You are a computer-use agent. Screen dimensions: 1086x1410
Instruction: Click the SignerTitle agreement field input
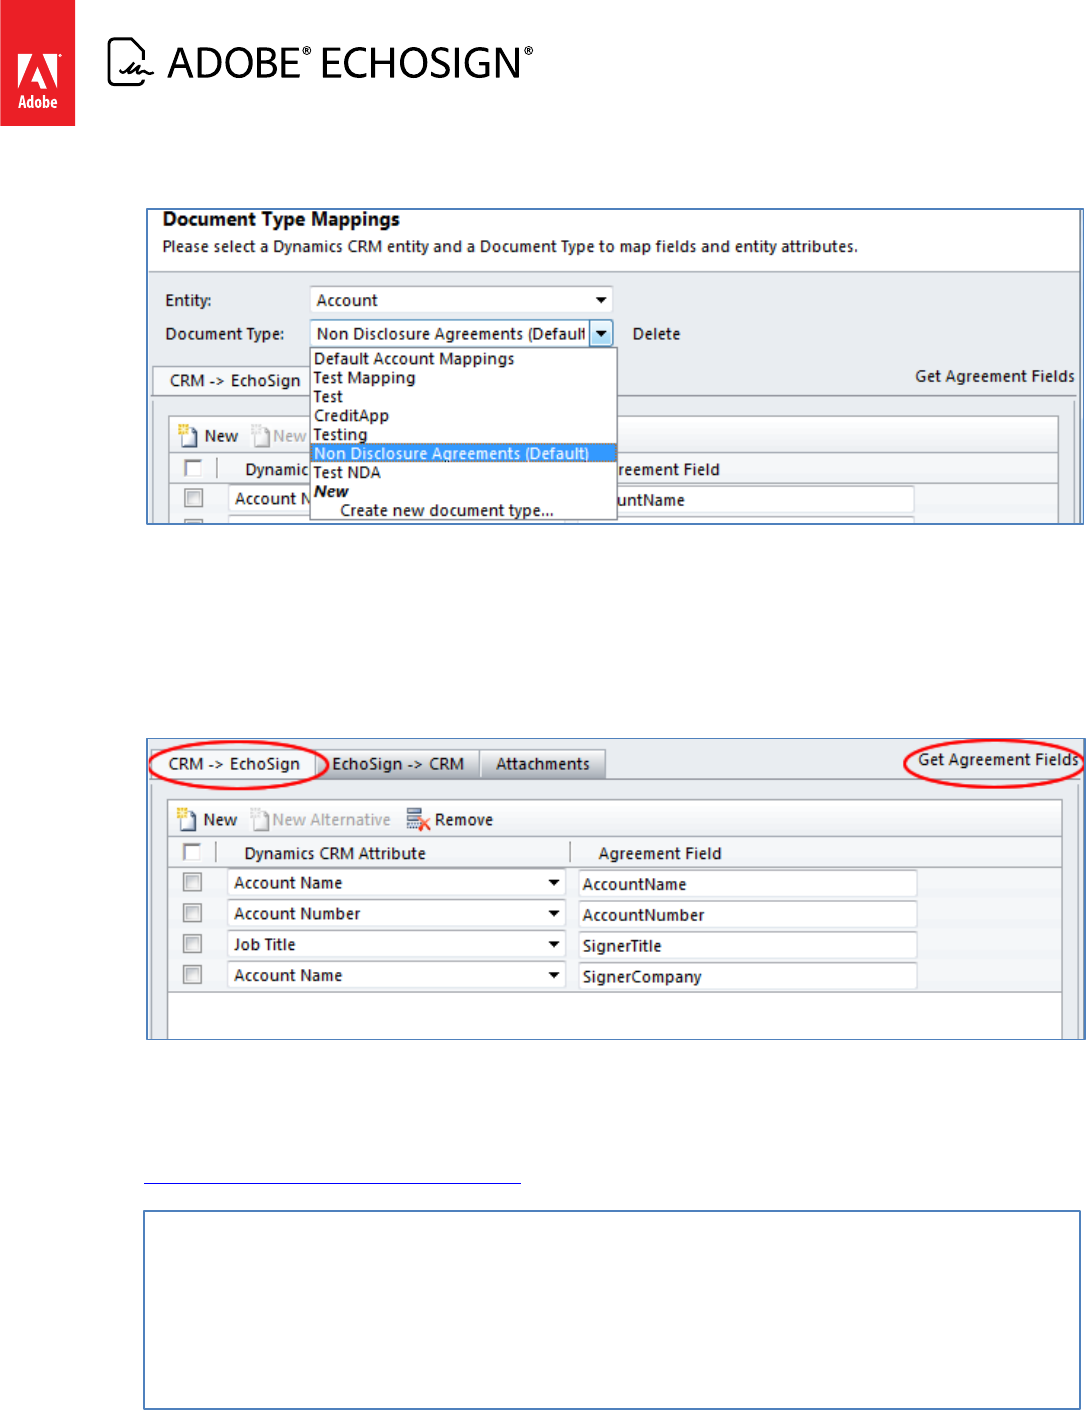747,946
